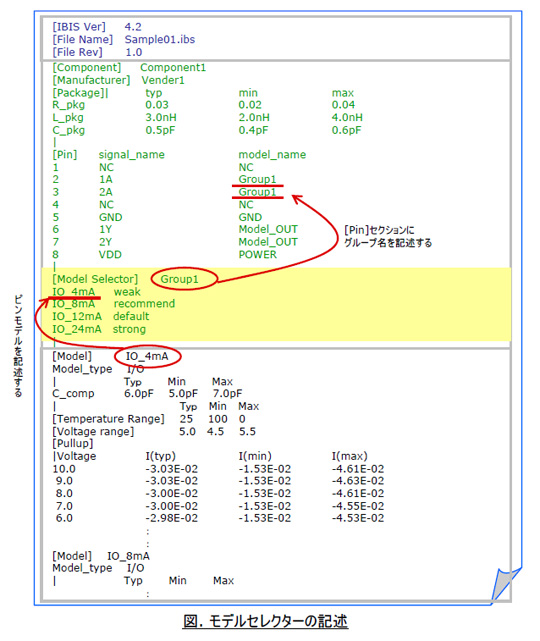Image resolution: width=540 pixels, height=641 pixels.
Task: Click IO_8mA in Model Selector list
Action: point(74,304)
